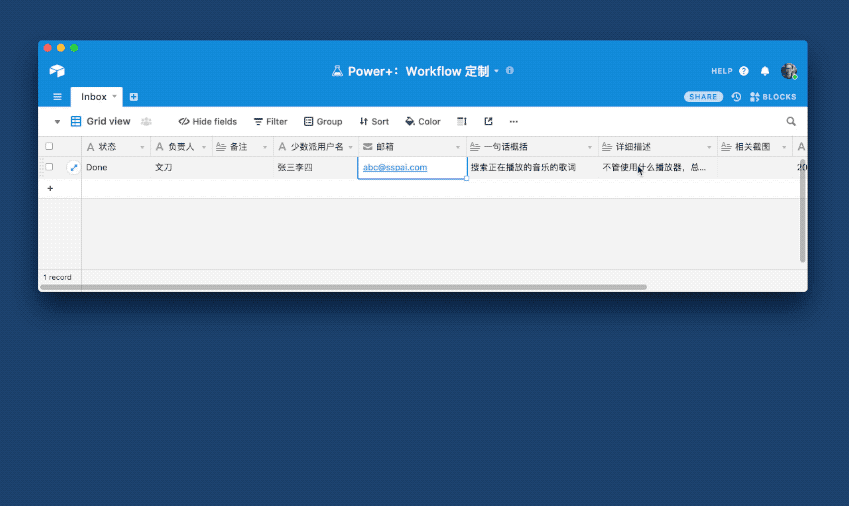Tick the select-all checkbox in header
Screen dimensions: 849x506
coord(49,147)
